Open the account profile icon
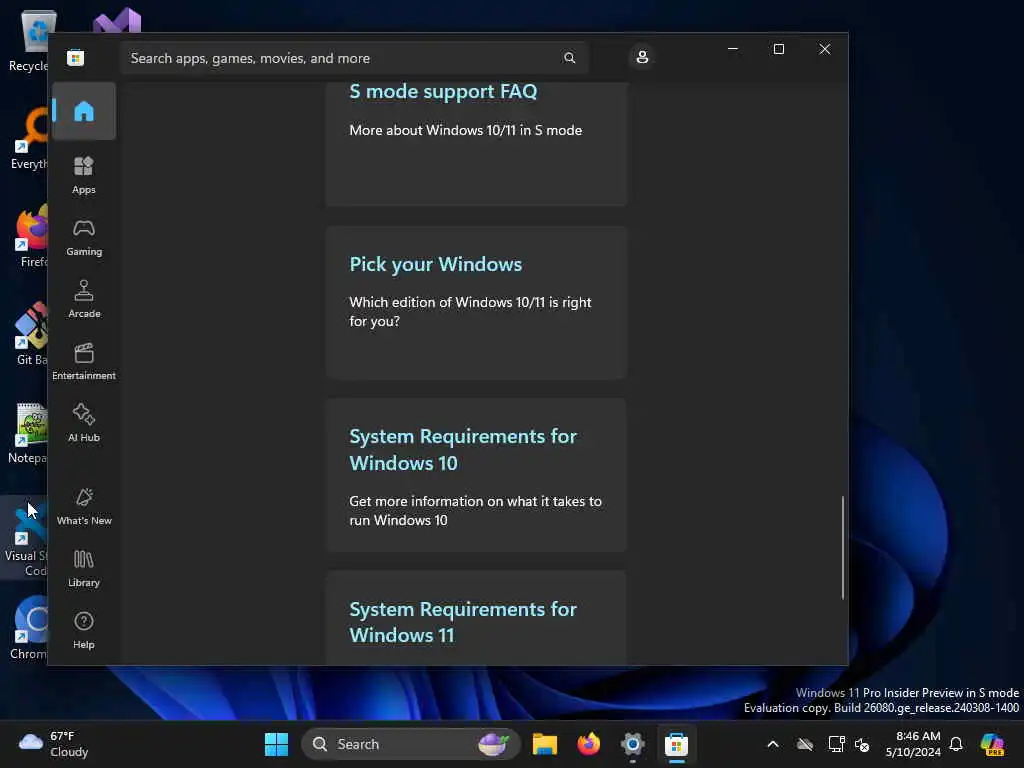1024x768 pixels. pos(642,57)
